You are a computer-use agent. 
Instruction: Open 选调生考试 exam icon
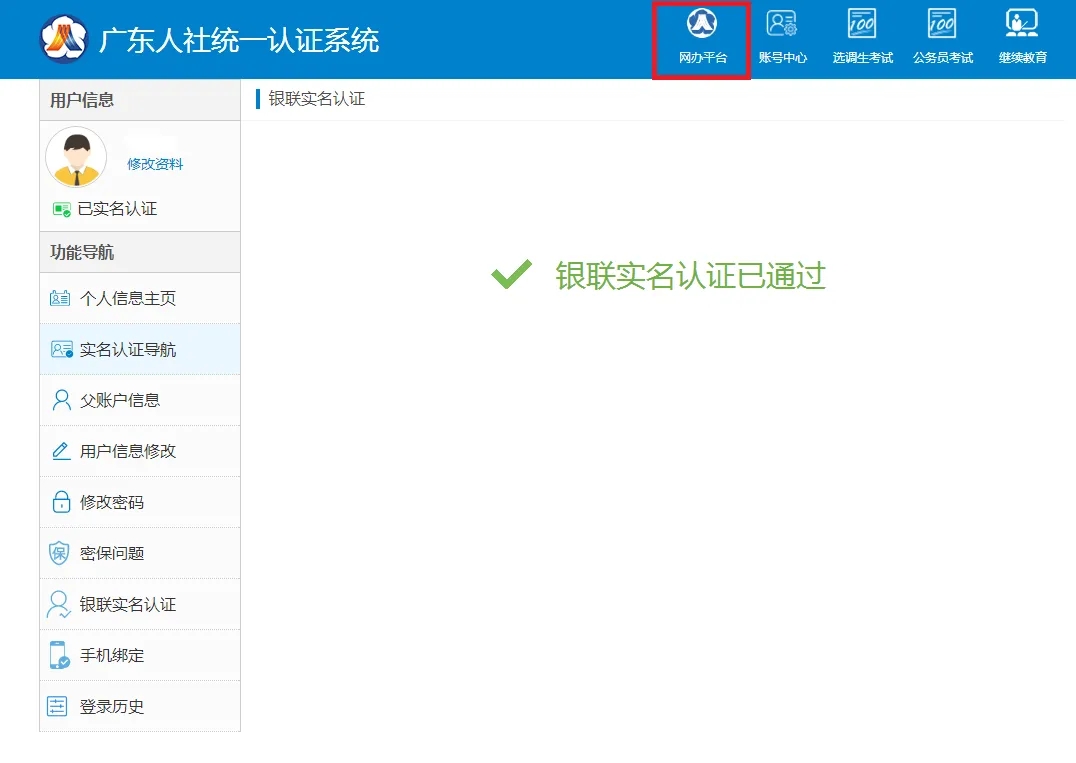(x=862, y=23)
